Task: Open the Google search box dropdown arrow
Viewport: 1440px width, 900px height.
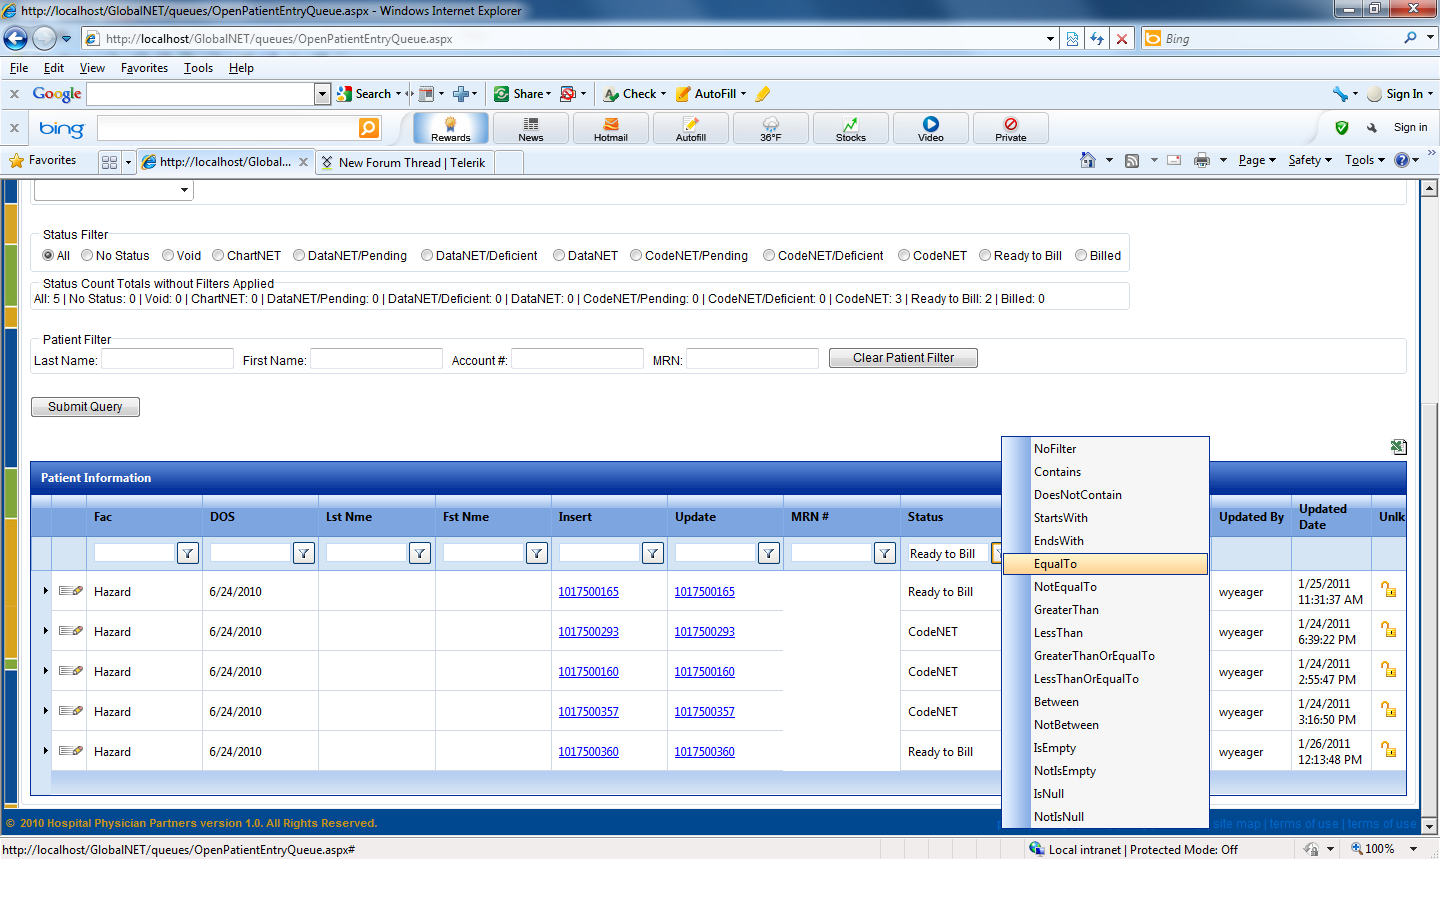Action: click(x=322, y=94)
